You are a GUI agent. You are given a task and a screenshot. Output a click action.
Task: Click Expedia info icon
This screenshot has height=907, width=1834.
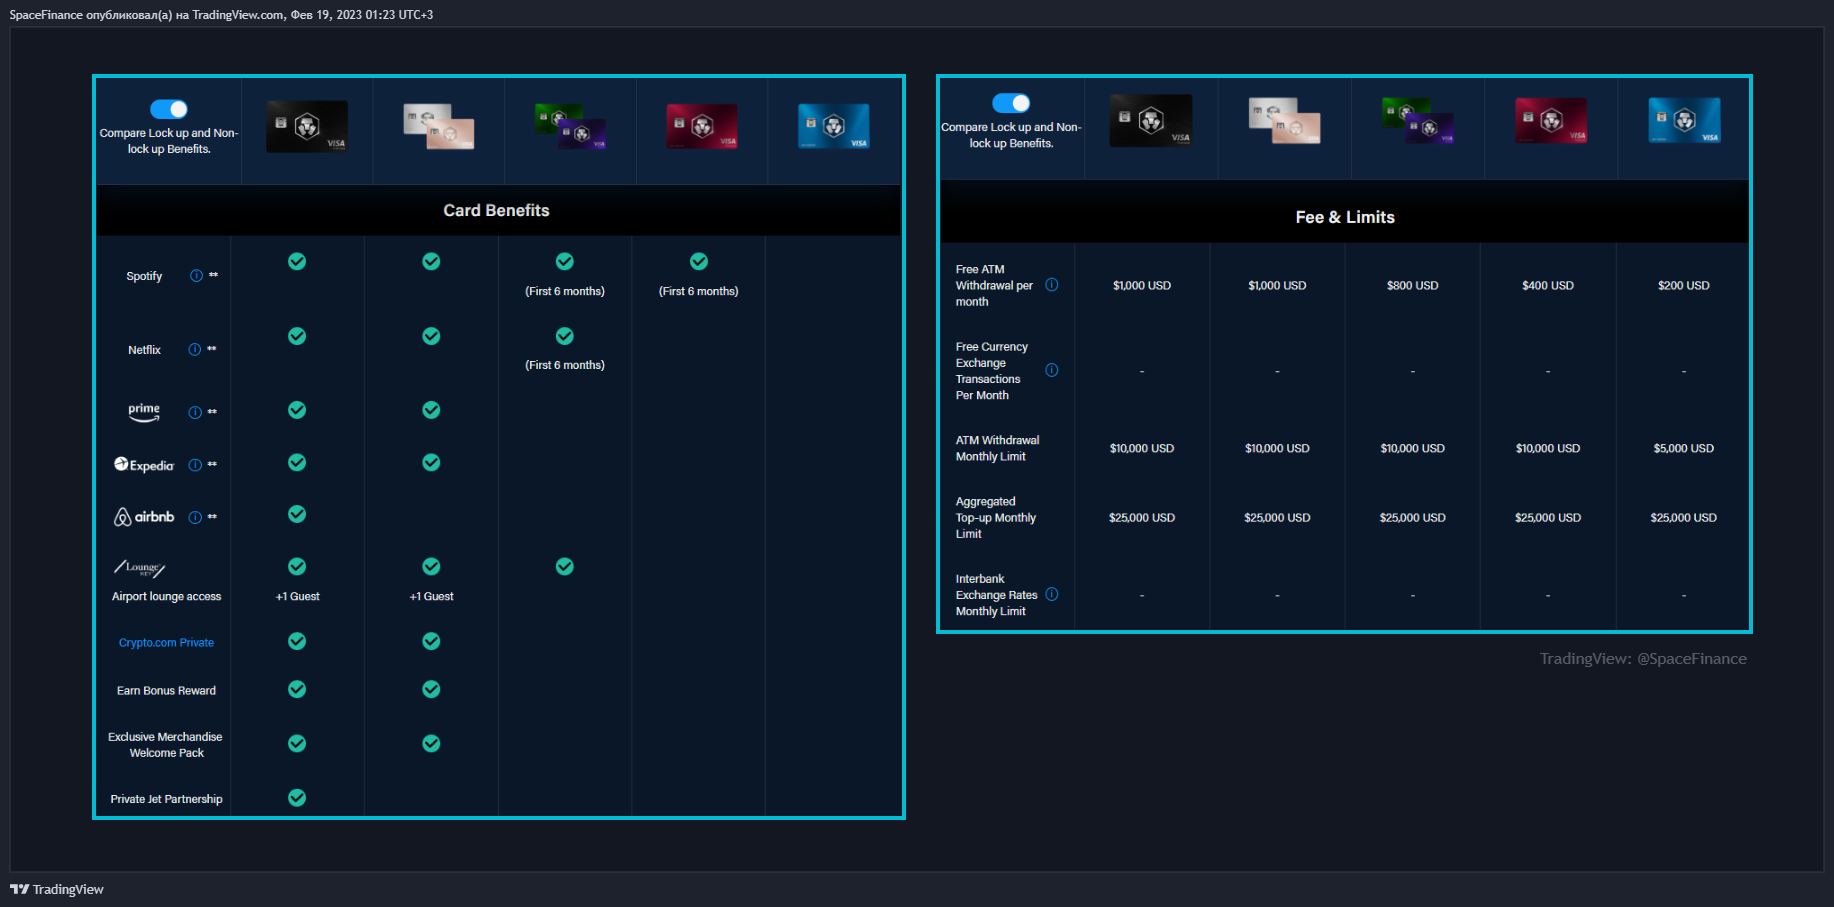(195, 465)
